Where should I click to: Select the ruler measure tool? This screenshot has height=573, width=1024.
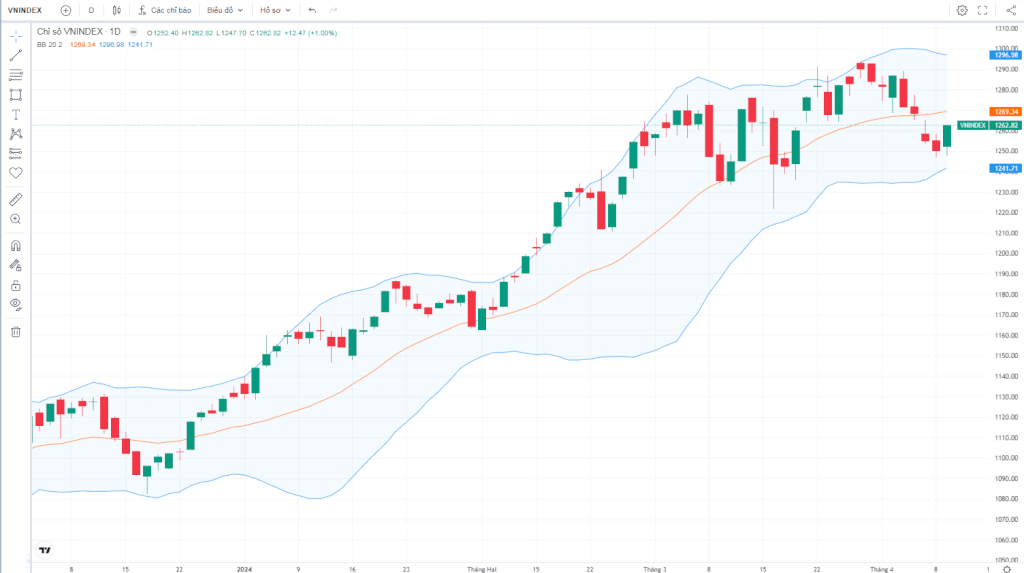tap(16, 199)
